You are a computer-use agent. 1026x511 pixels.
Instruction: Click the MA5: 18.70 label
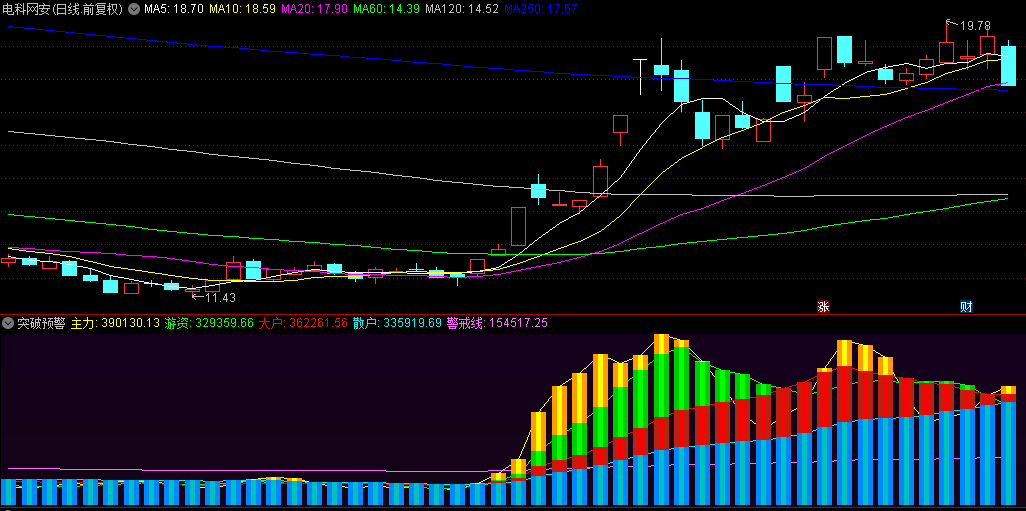tap(174, 9)
